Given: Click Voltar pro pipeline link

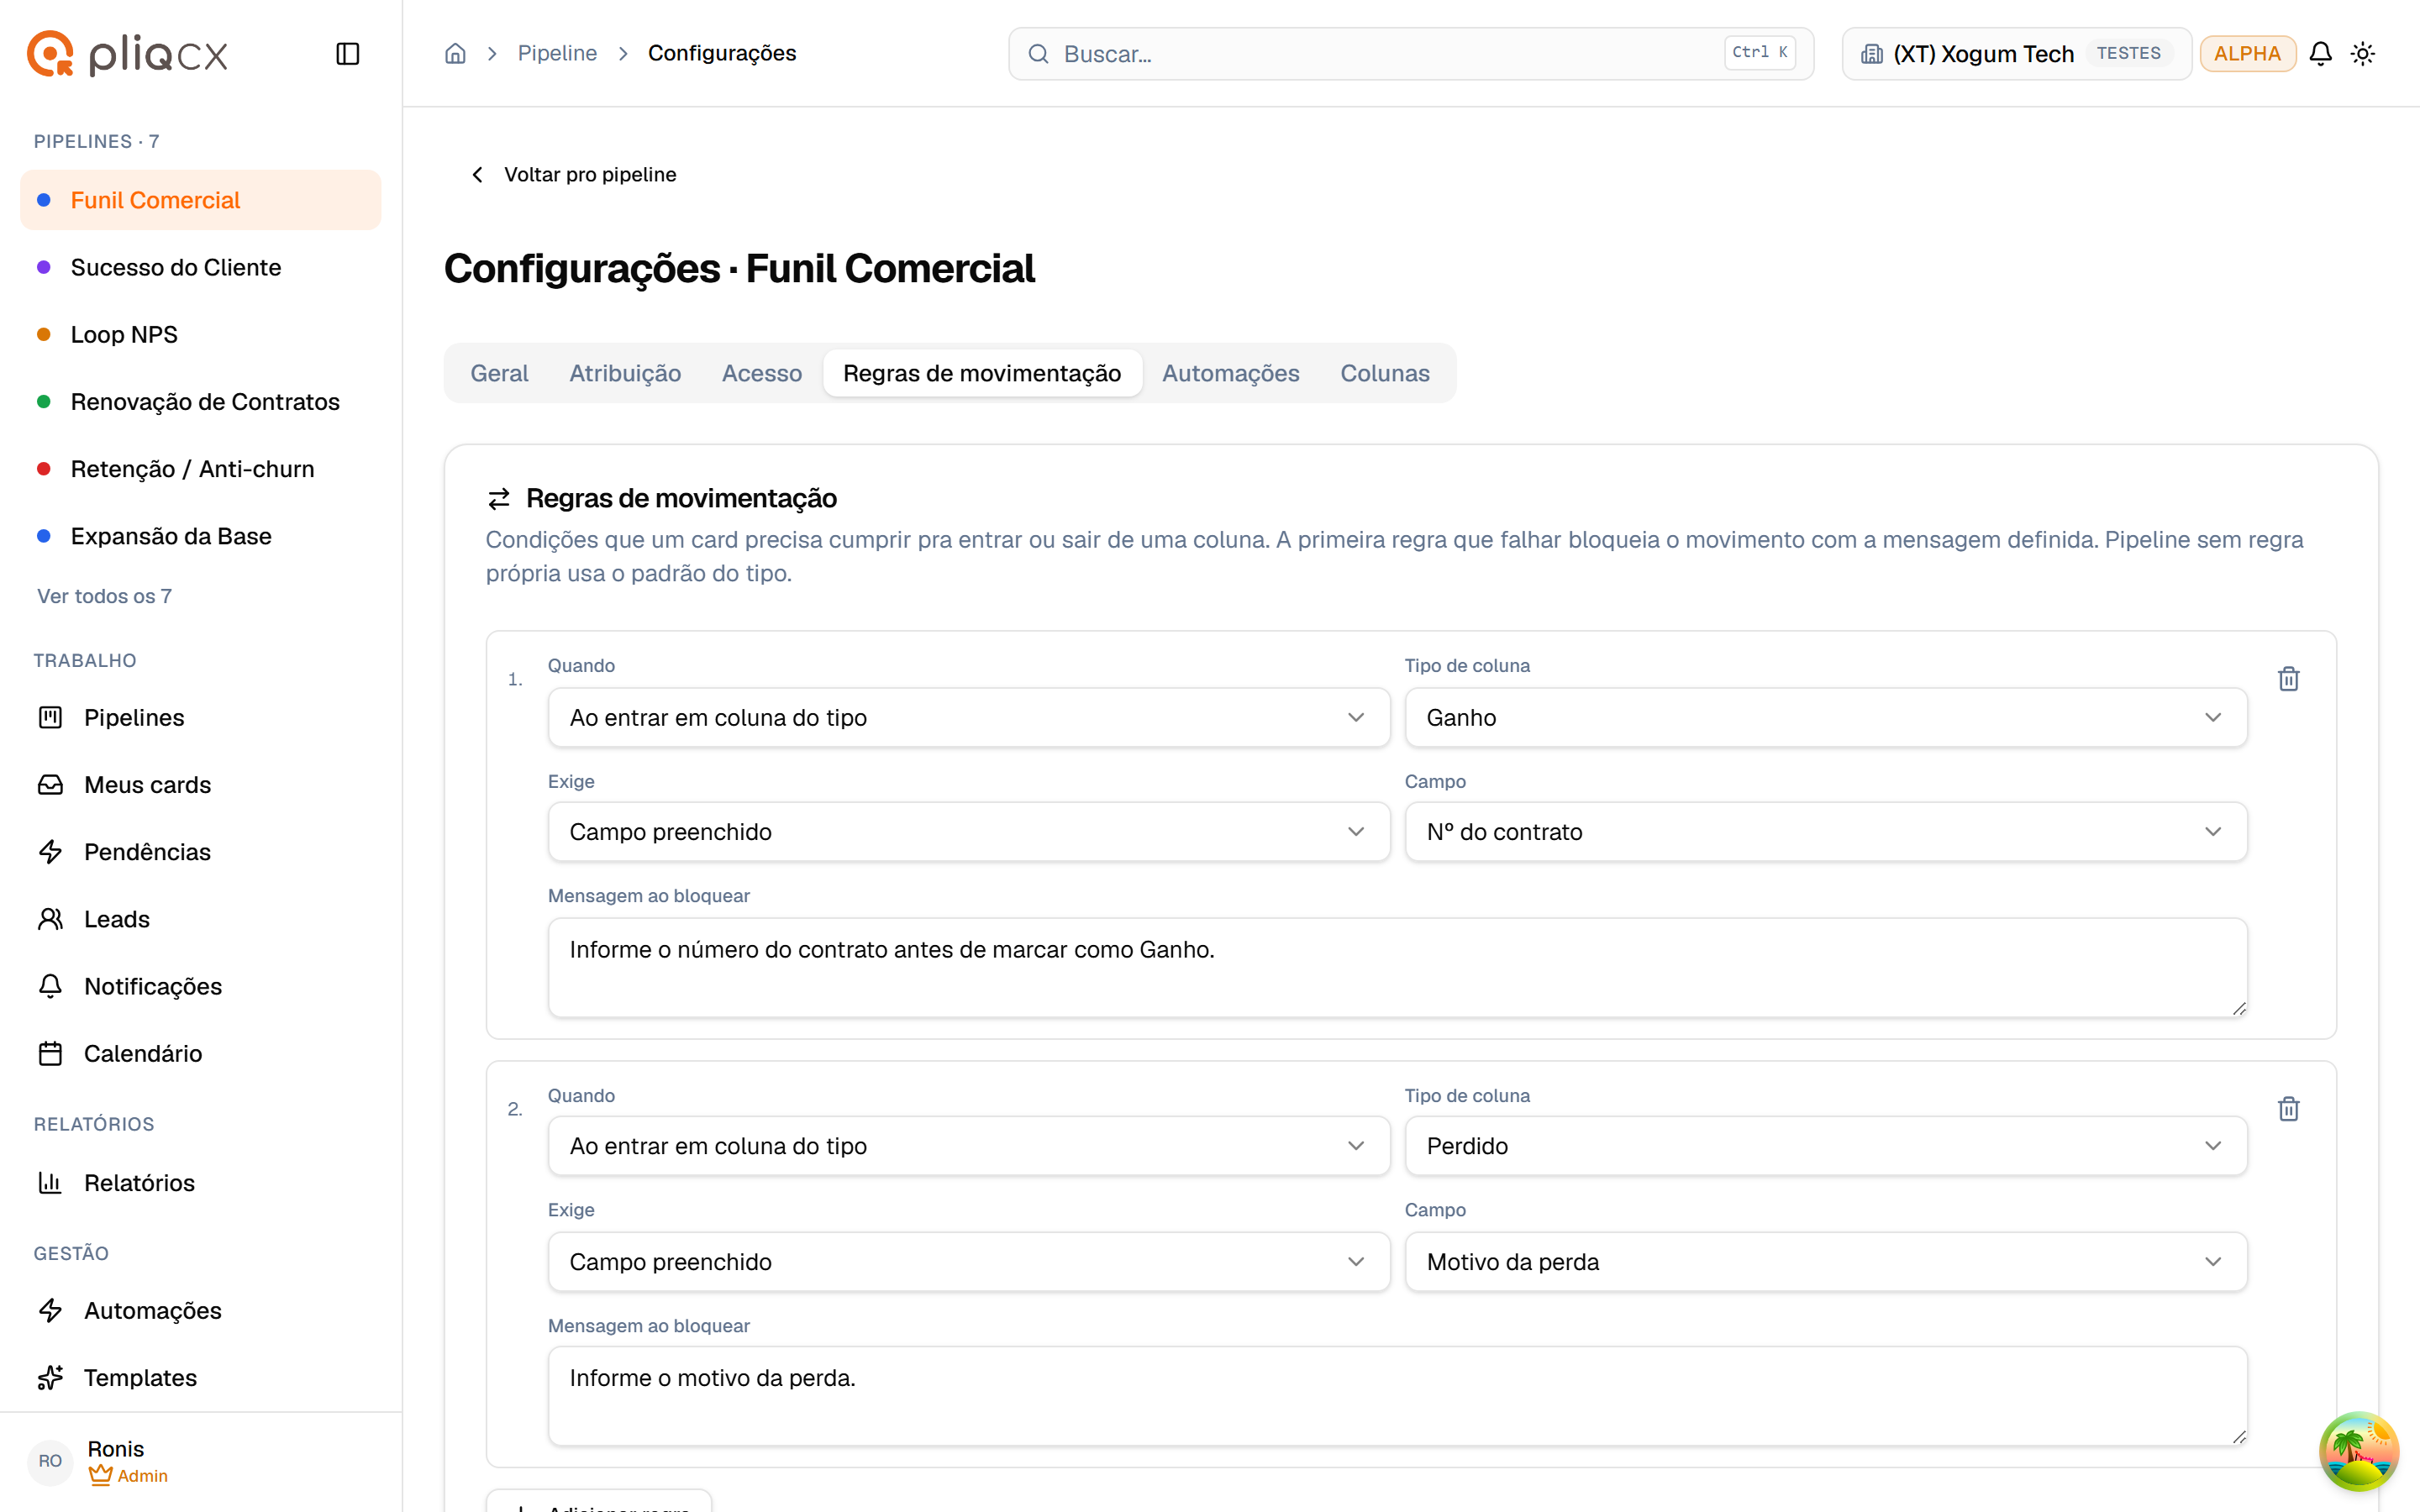Looking at the screenshot, I should click(x=574, y=174).
